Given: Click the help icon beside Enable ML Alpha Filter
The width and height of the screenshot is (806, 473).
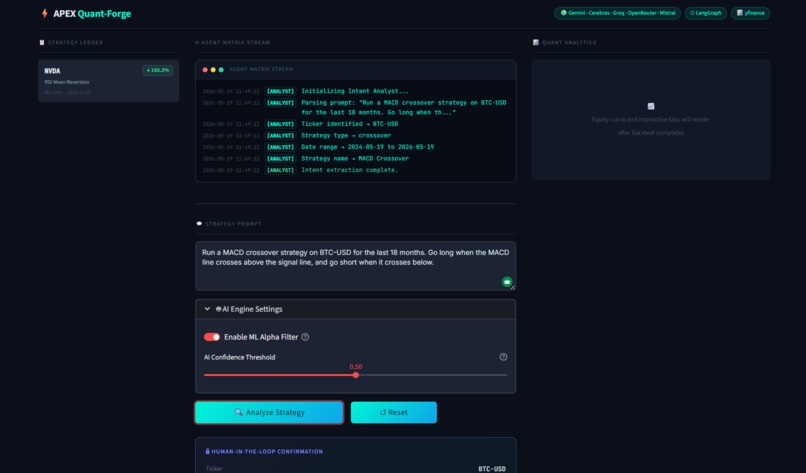Looking at the screenshot, I should (x=305, y=337).
